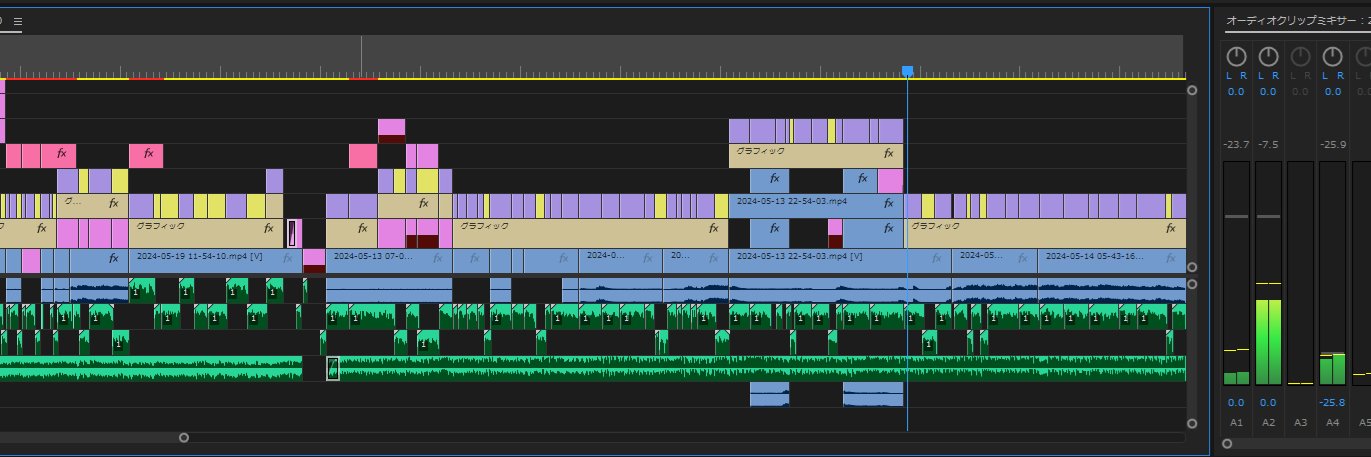Click top vertical scroll handle of video tracks
The image size is (1371, 457).
coord(1192,90)
